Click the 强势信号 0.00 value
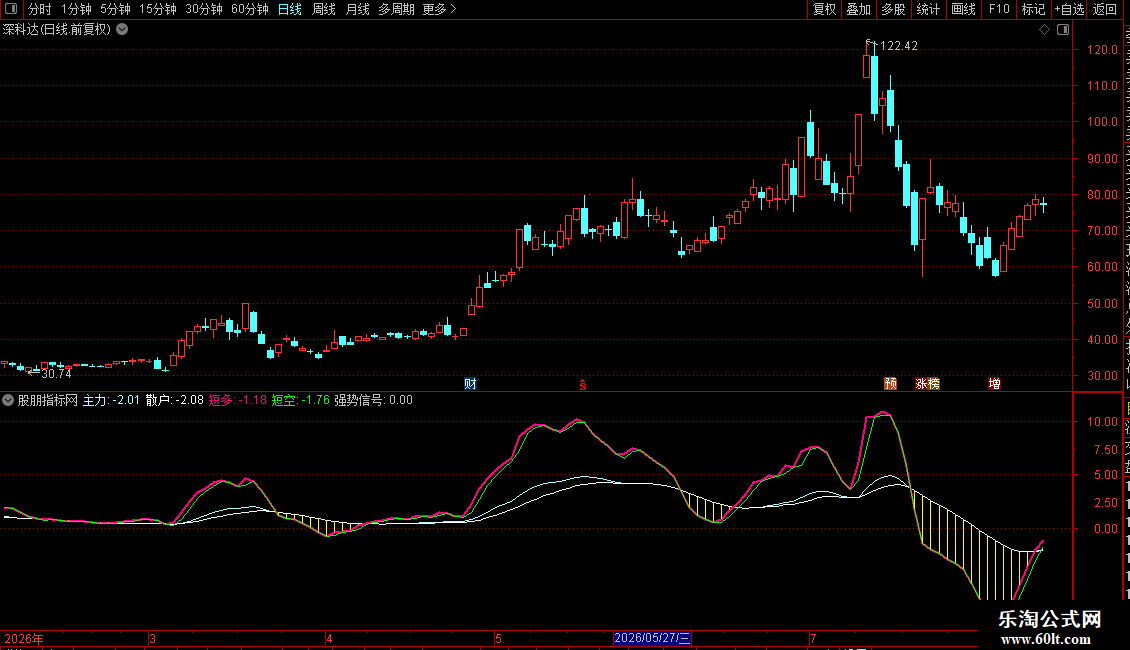This screenshot has height=650, width=1130. coord(373,400)
